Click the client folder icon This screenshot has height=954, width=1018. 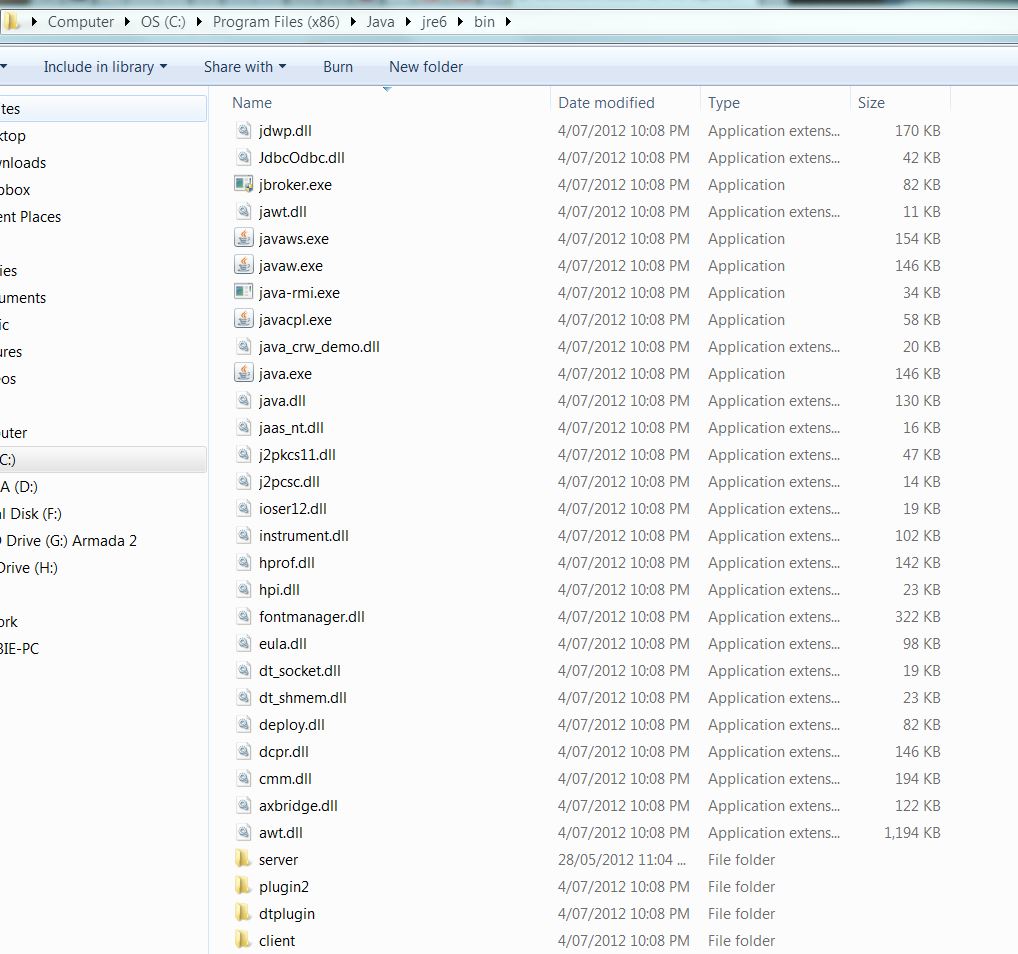tap(243, 940)
